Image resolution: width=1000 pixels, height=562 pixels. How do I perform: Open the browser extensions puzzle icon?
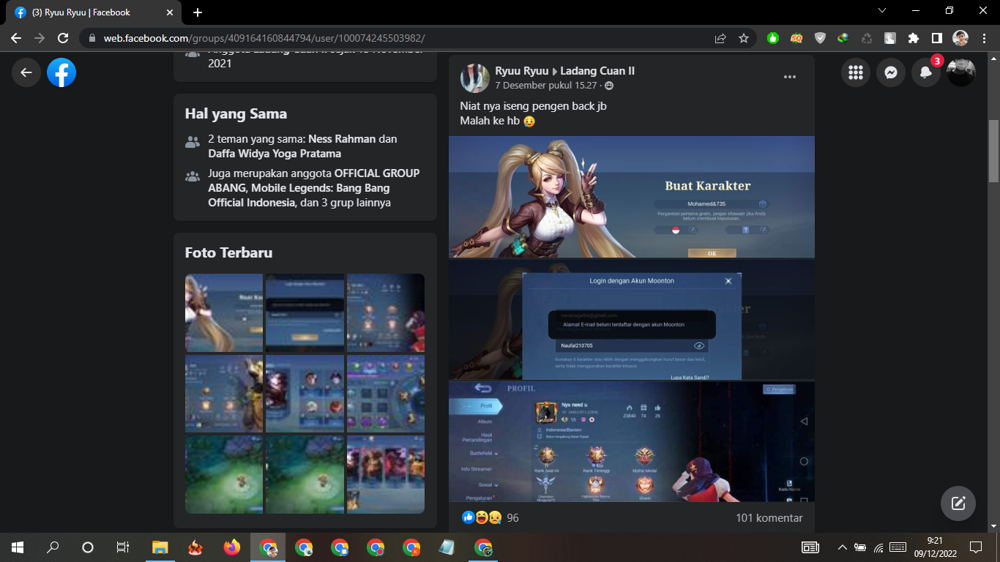click(x=913, y=38)
